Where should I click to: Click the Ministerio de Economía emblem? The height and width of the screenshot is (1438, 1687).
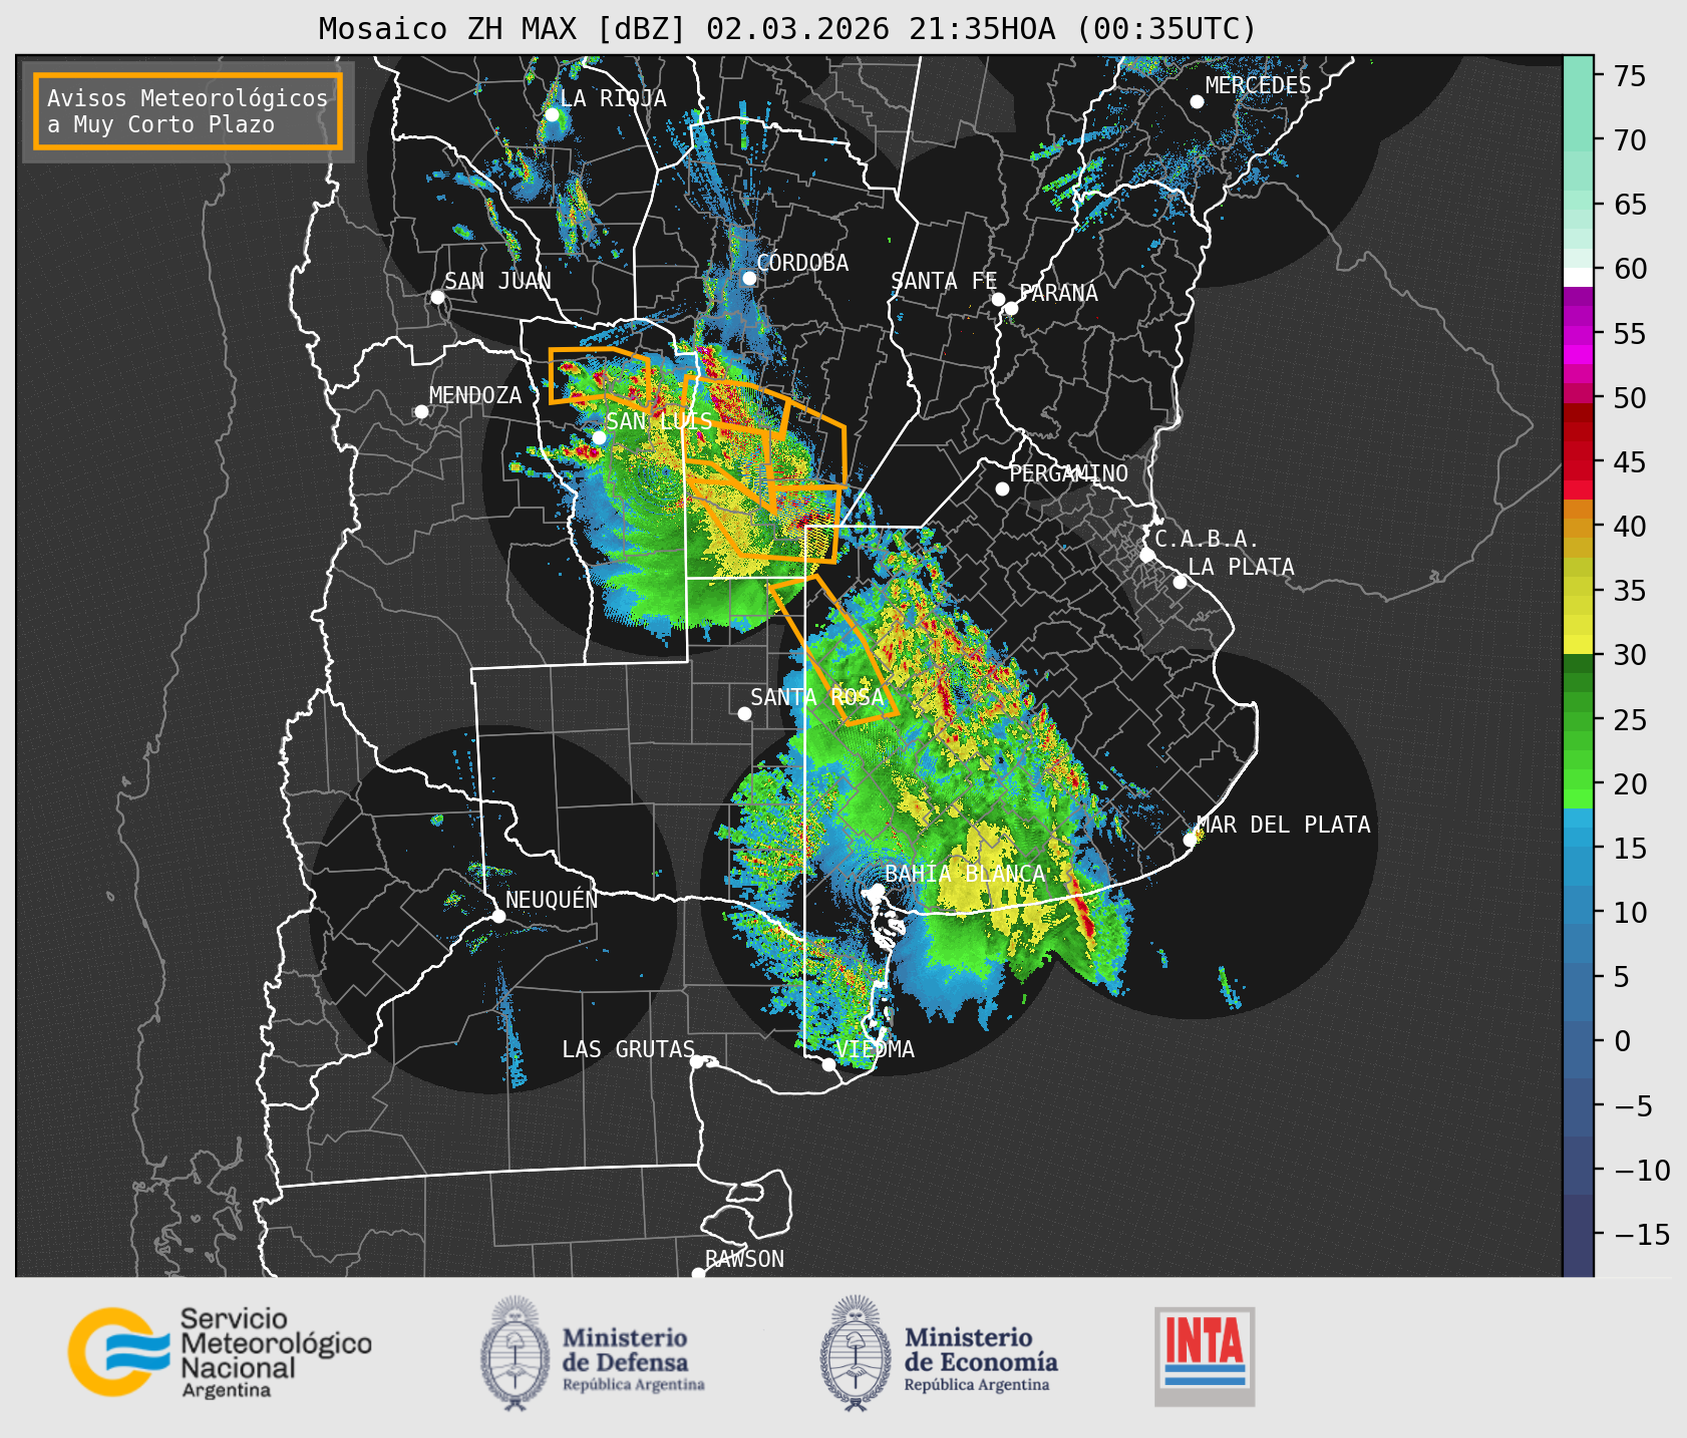point(855,1353)
